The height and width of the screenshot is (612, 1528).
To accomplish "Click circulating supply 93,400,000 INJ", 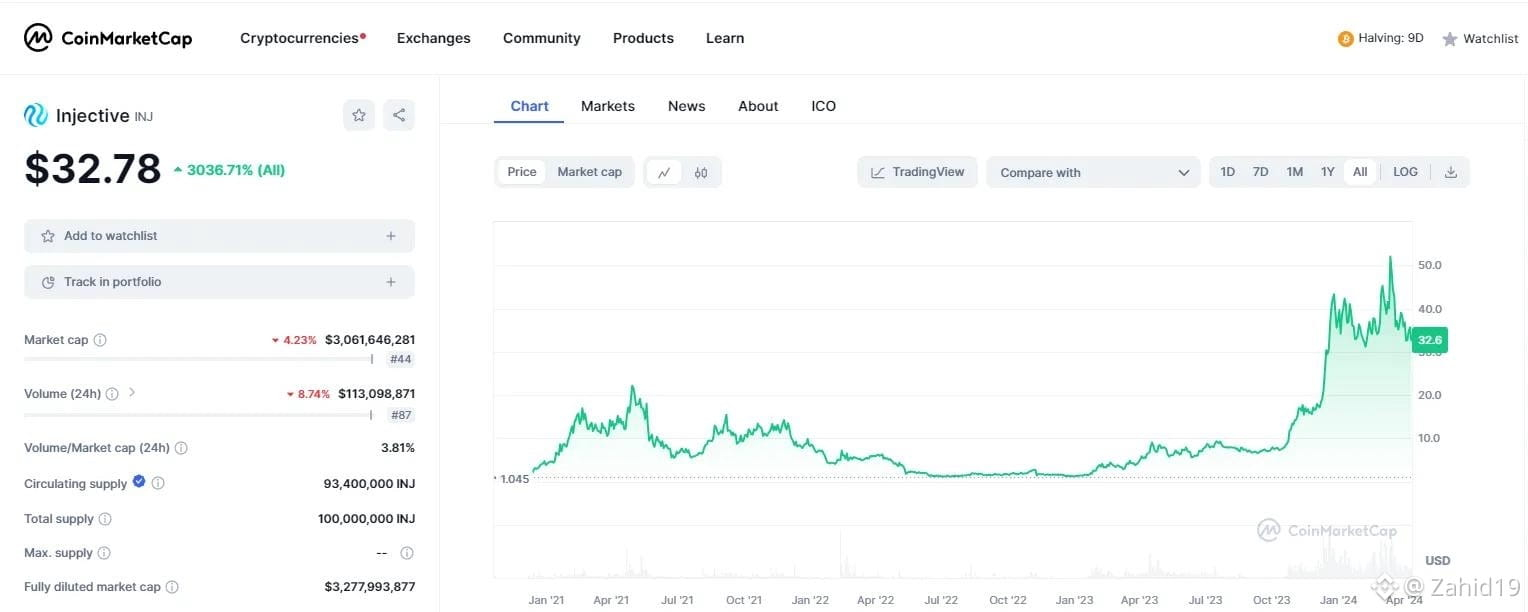I will click(369, 484).
